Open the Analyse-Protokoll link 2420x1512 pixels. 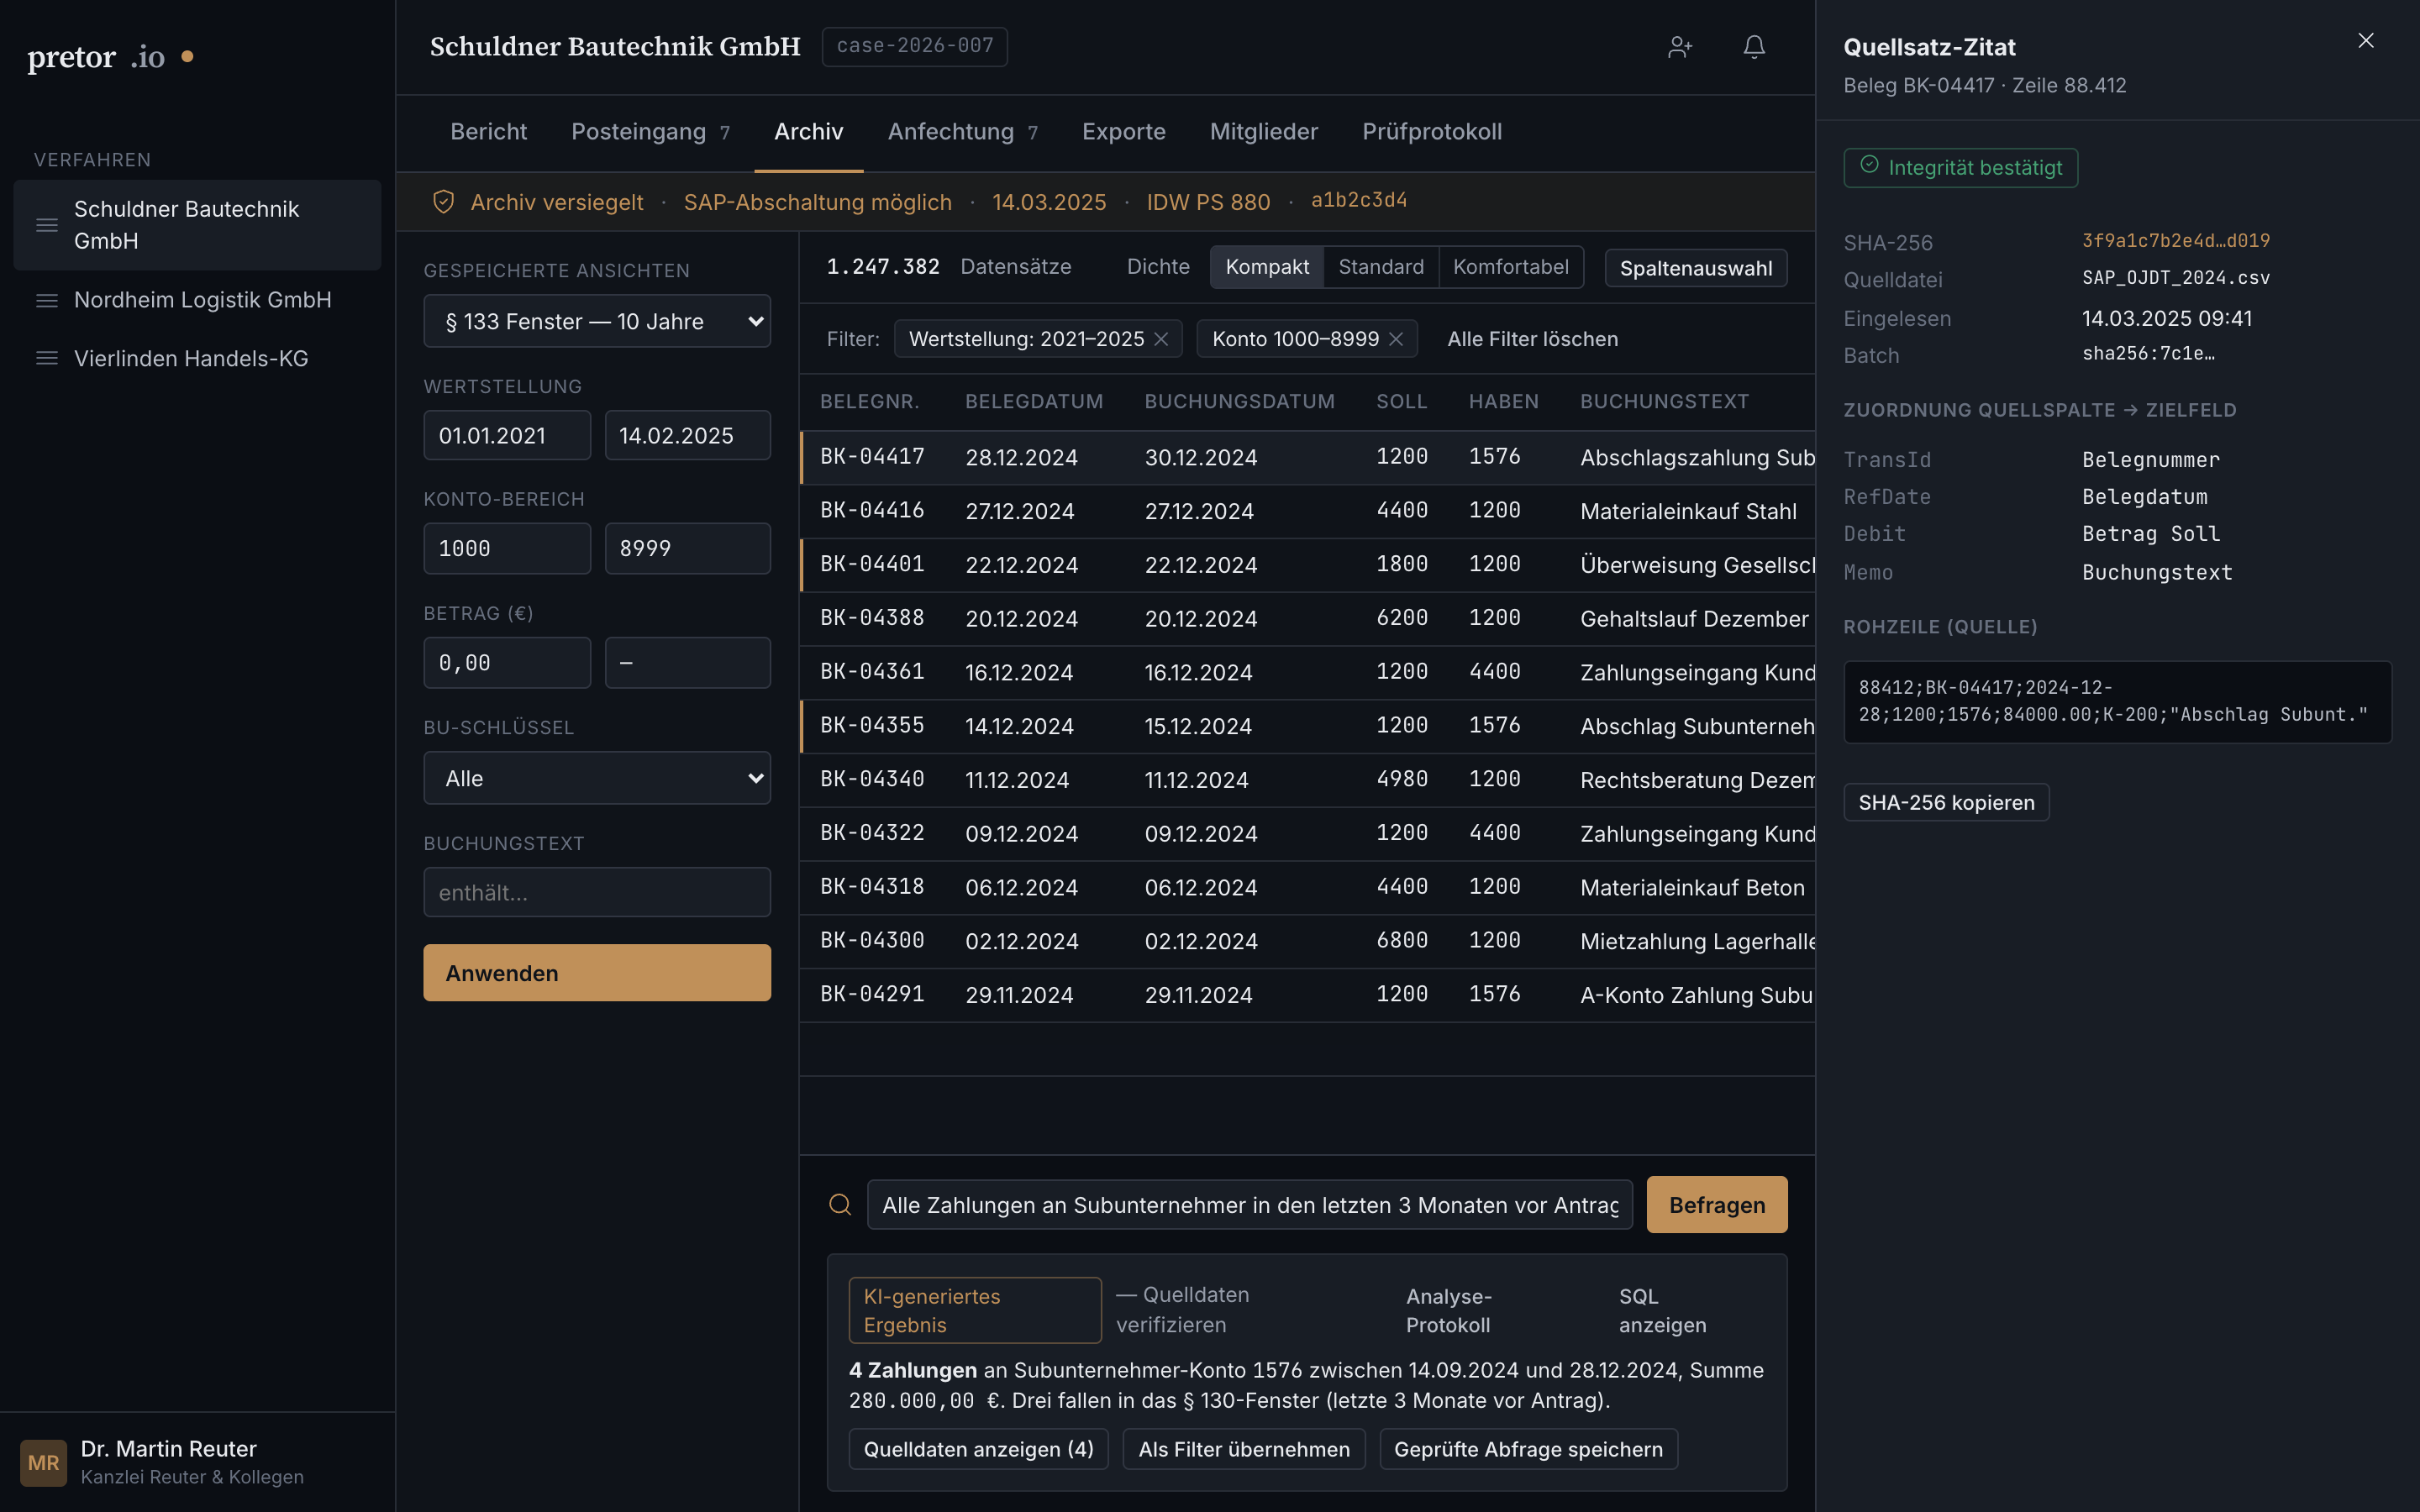point(1448,1310)
